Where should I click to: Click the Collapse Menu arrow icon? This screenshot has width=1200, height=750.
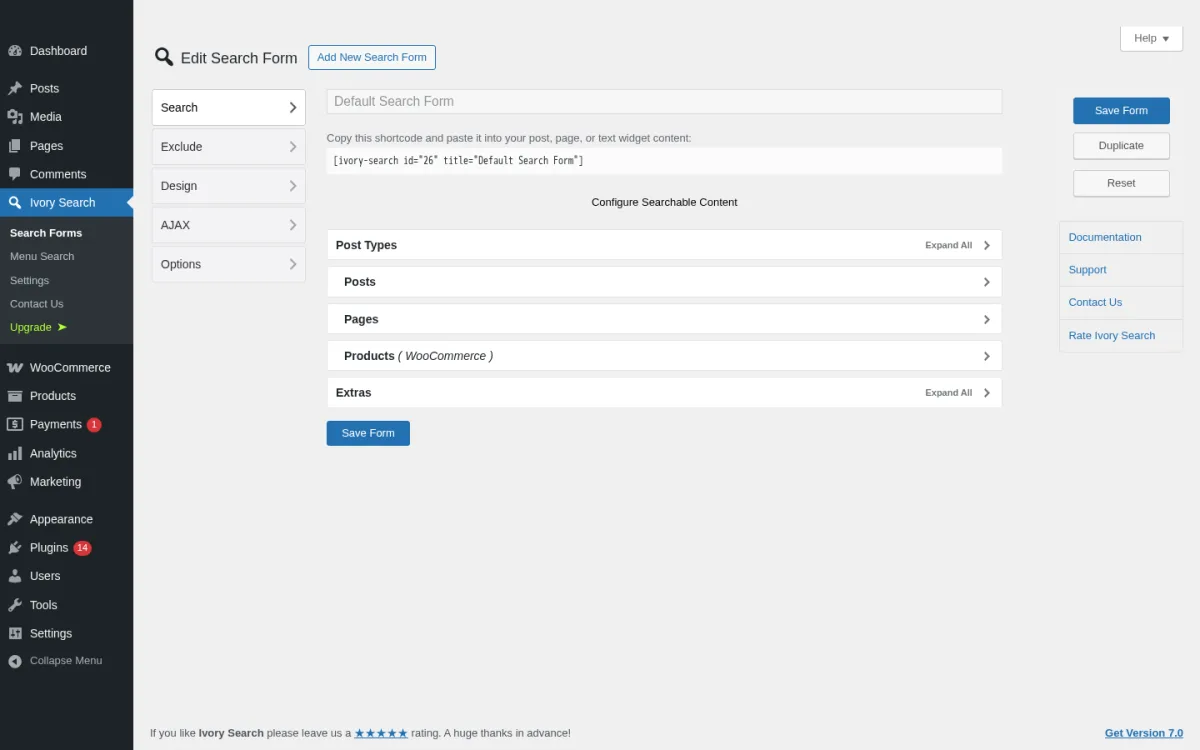click(15, 661)
